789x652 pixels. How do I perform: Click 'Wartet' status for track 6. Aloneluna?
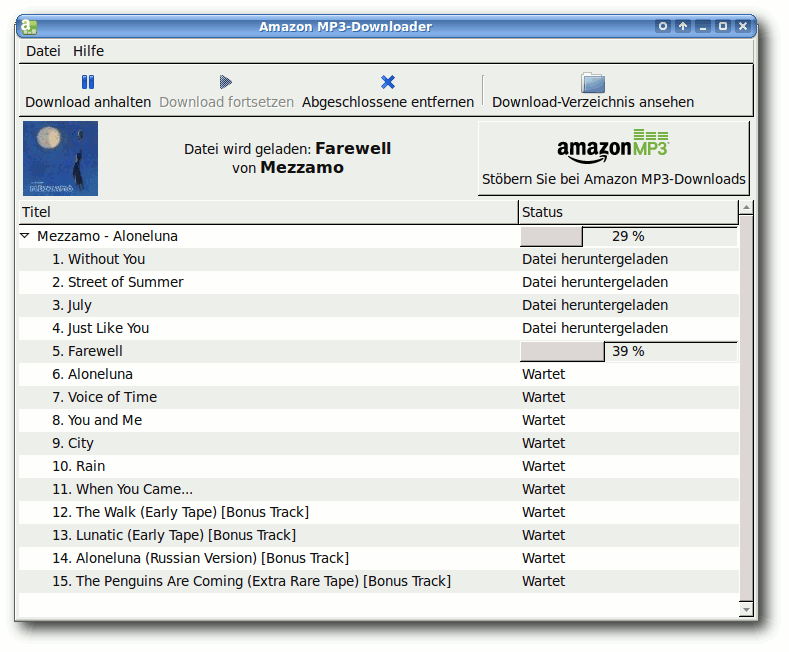(x=543, y=374)
